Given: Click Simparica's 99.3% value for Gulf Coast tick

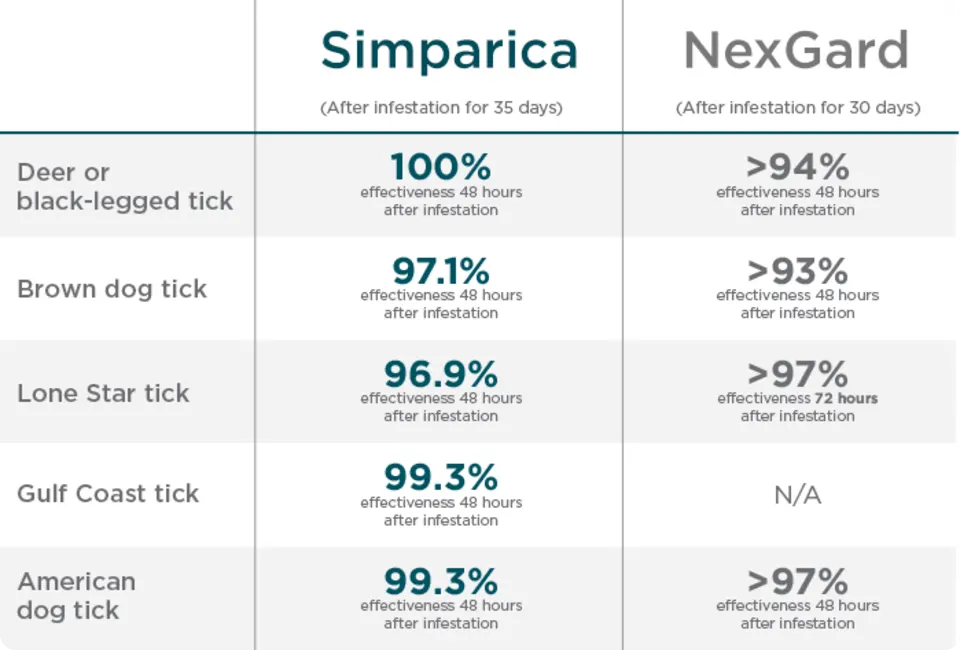Looking at the screenshot, I should tap(441, 477).
